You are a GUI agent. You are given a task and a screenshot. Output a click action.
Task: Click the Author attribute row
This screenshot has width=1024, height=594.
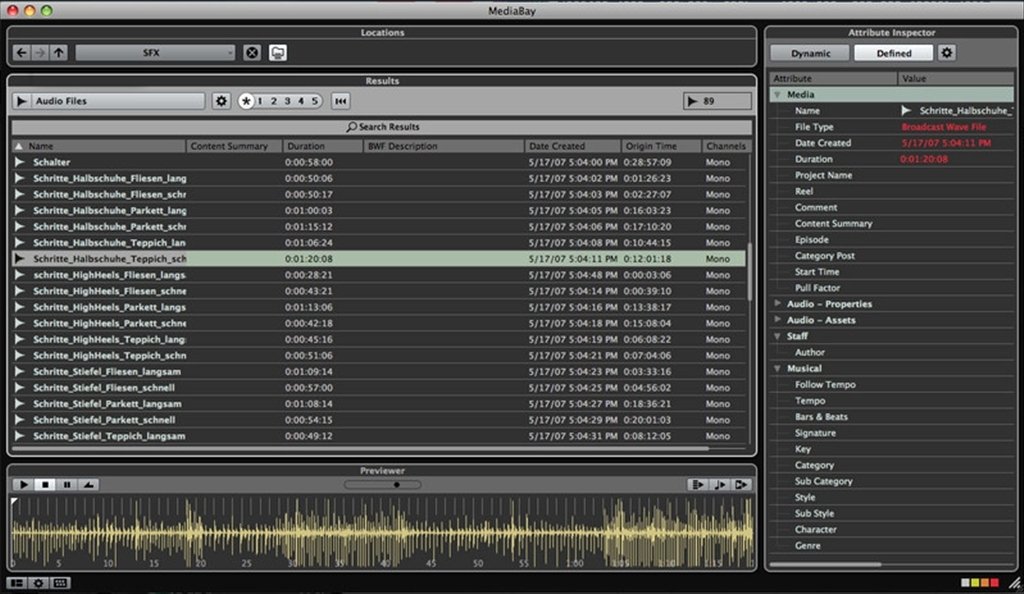[891, 352]
